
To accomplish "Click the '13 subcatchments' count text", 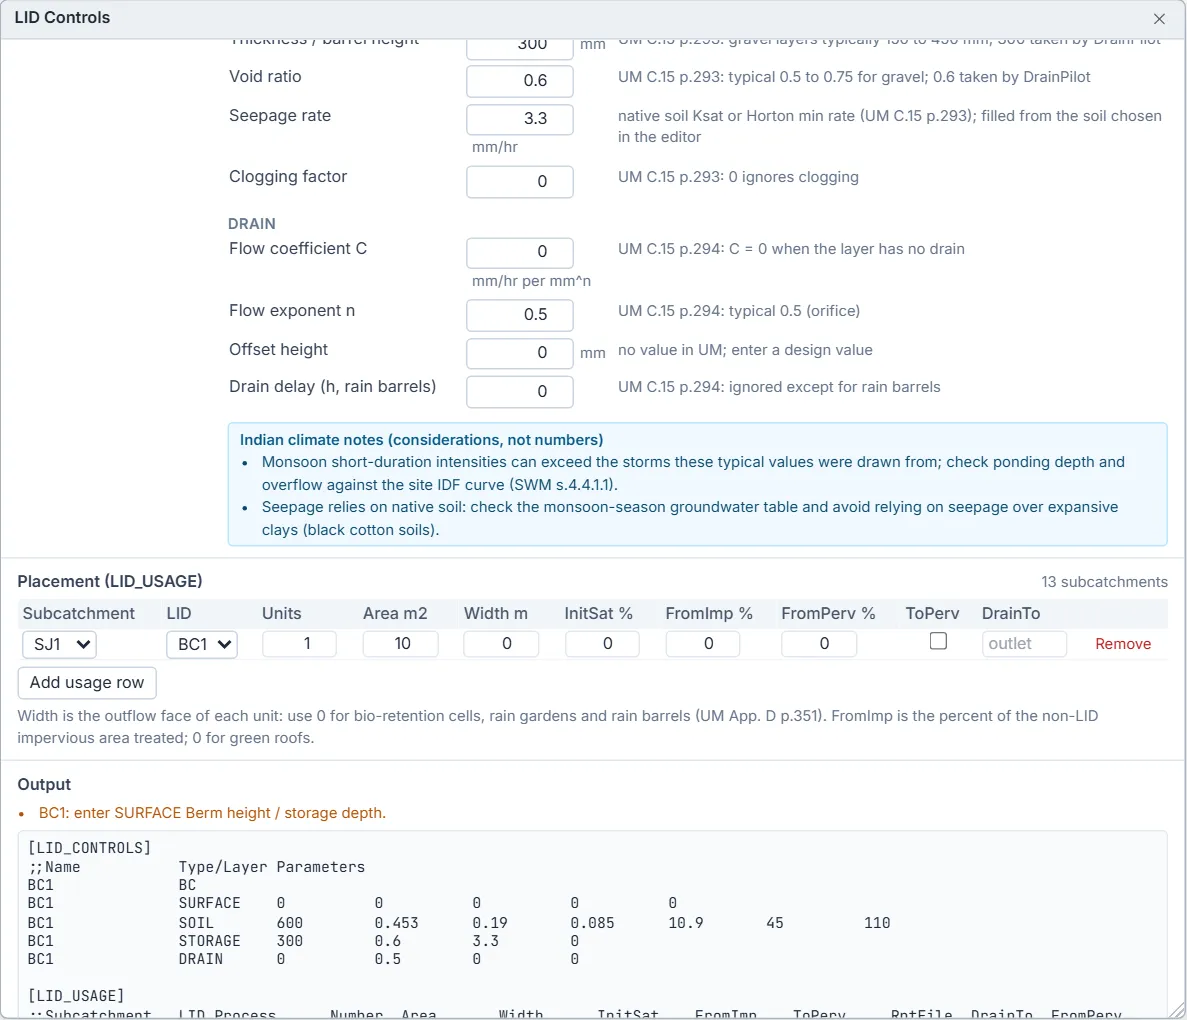I will [x=1104, y=582].
